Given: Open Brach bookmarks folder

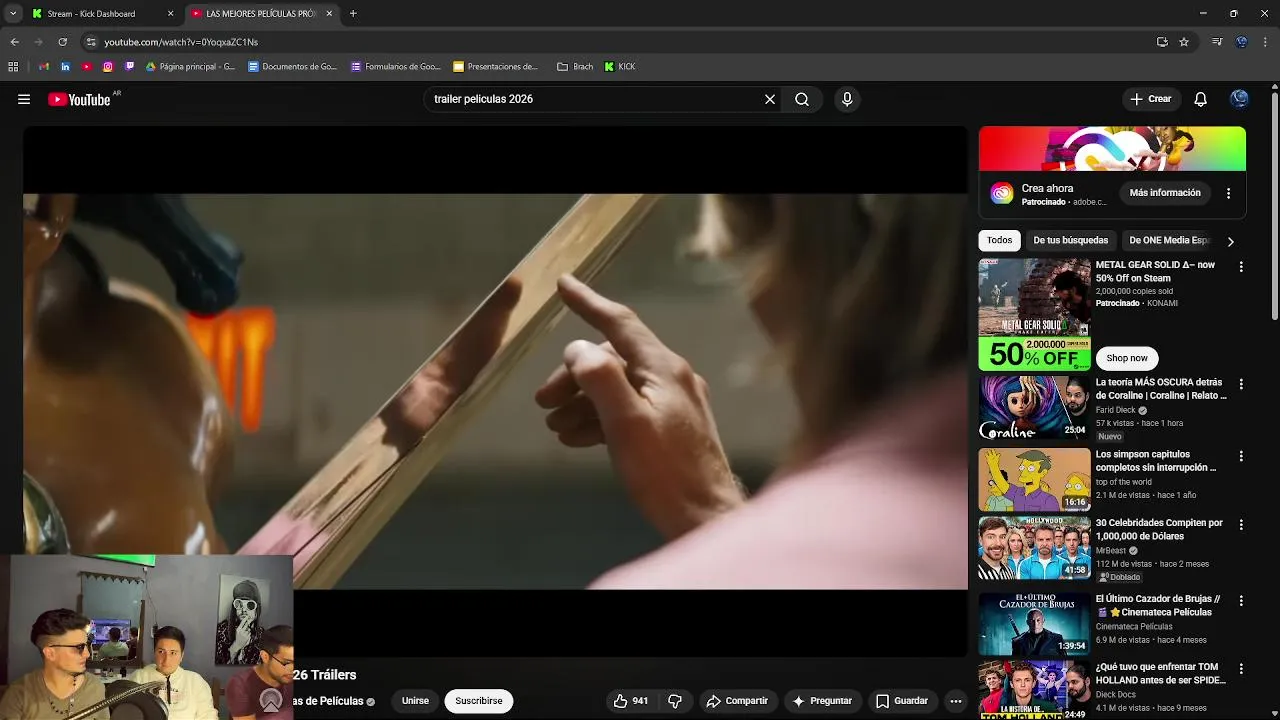Looking at the screenshot, I should (575, 67).
